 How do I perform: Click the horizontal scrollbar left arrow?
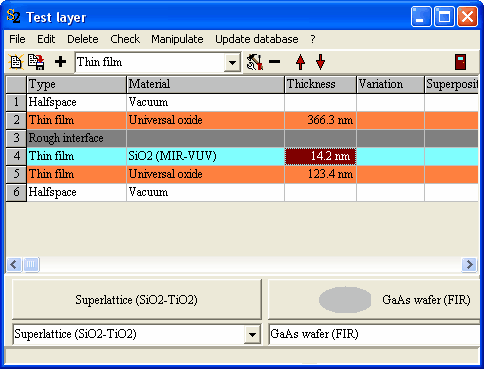[14, 265]
